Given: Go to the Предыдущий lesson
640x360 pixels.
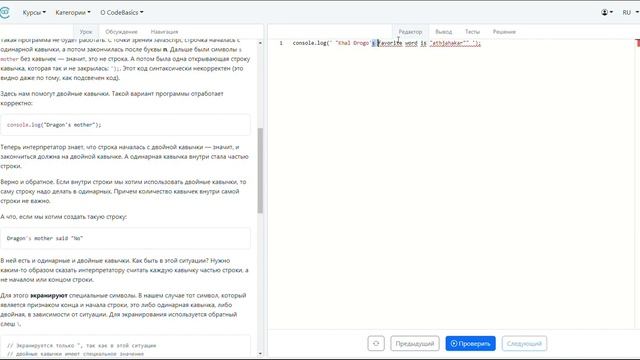Looking at the screenshot, I should tap(415, 343).
